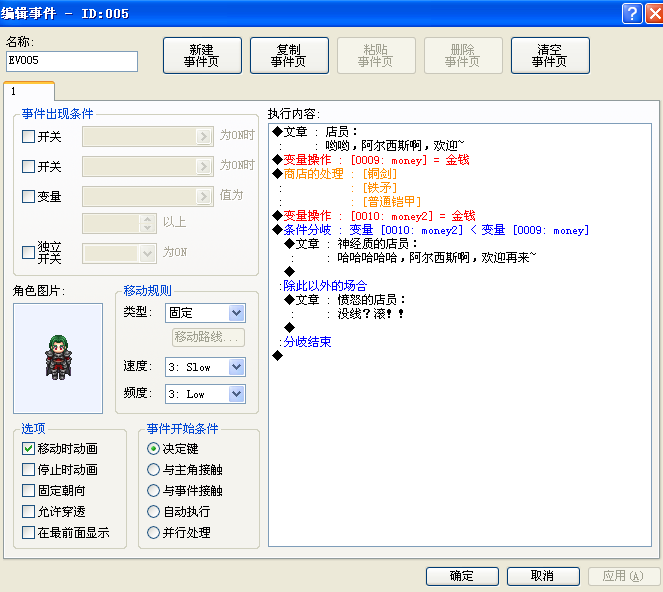Select the 自动执行 trigger radio button
This screenshot has width=663, height=592.
(x=153, y=512)
